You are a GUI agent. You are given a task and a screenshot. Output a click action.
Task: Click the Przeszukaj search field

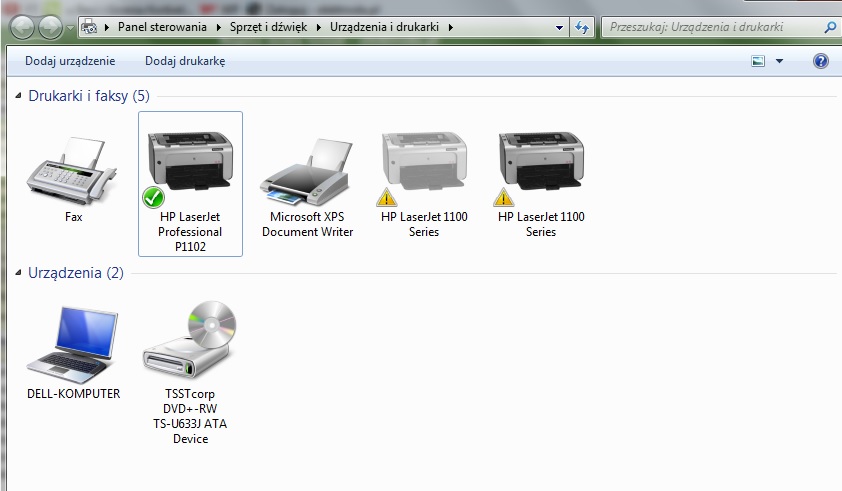712,27
